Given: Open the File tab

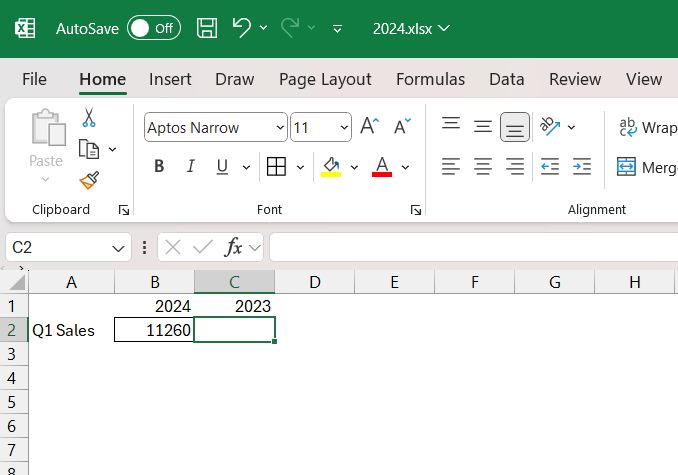Looking at the screenshot, I should (x=34, y=80).
